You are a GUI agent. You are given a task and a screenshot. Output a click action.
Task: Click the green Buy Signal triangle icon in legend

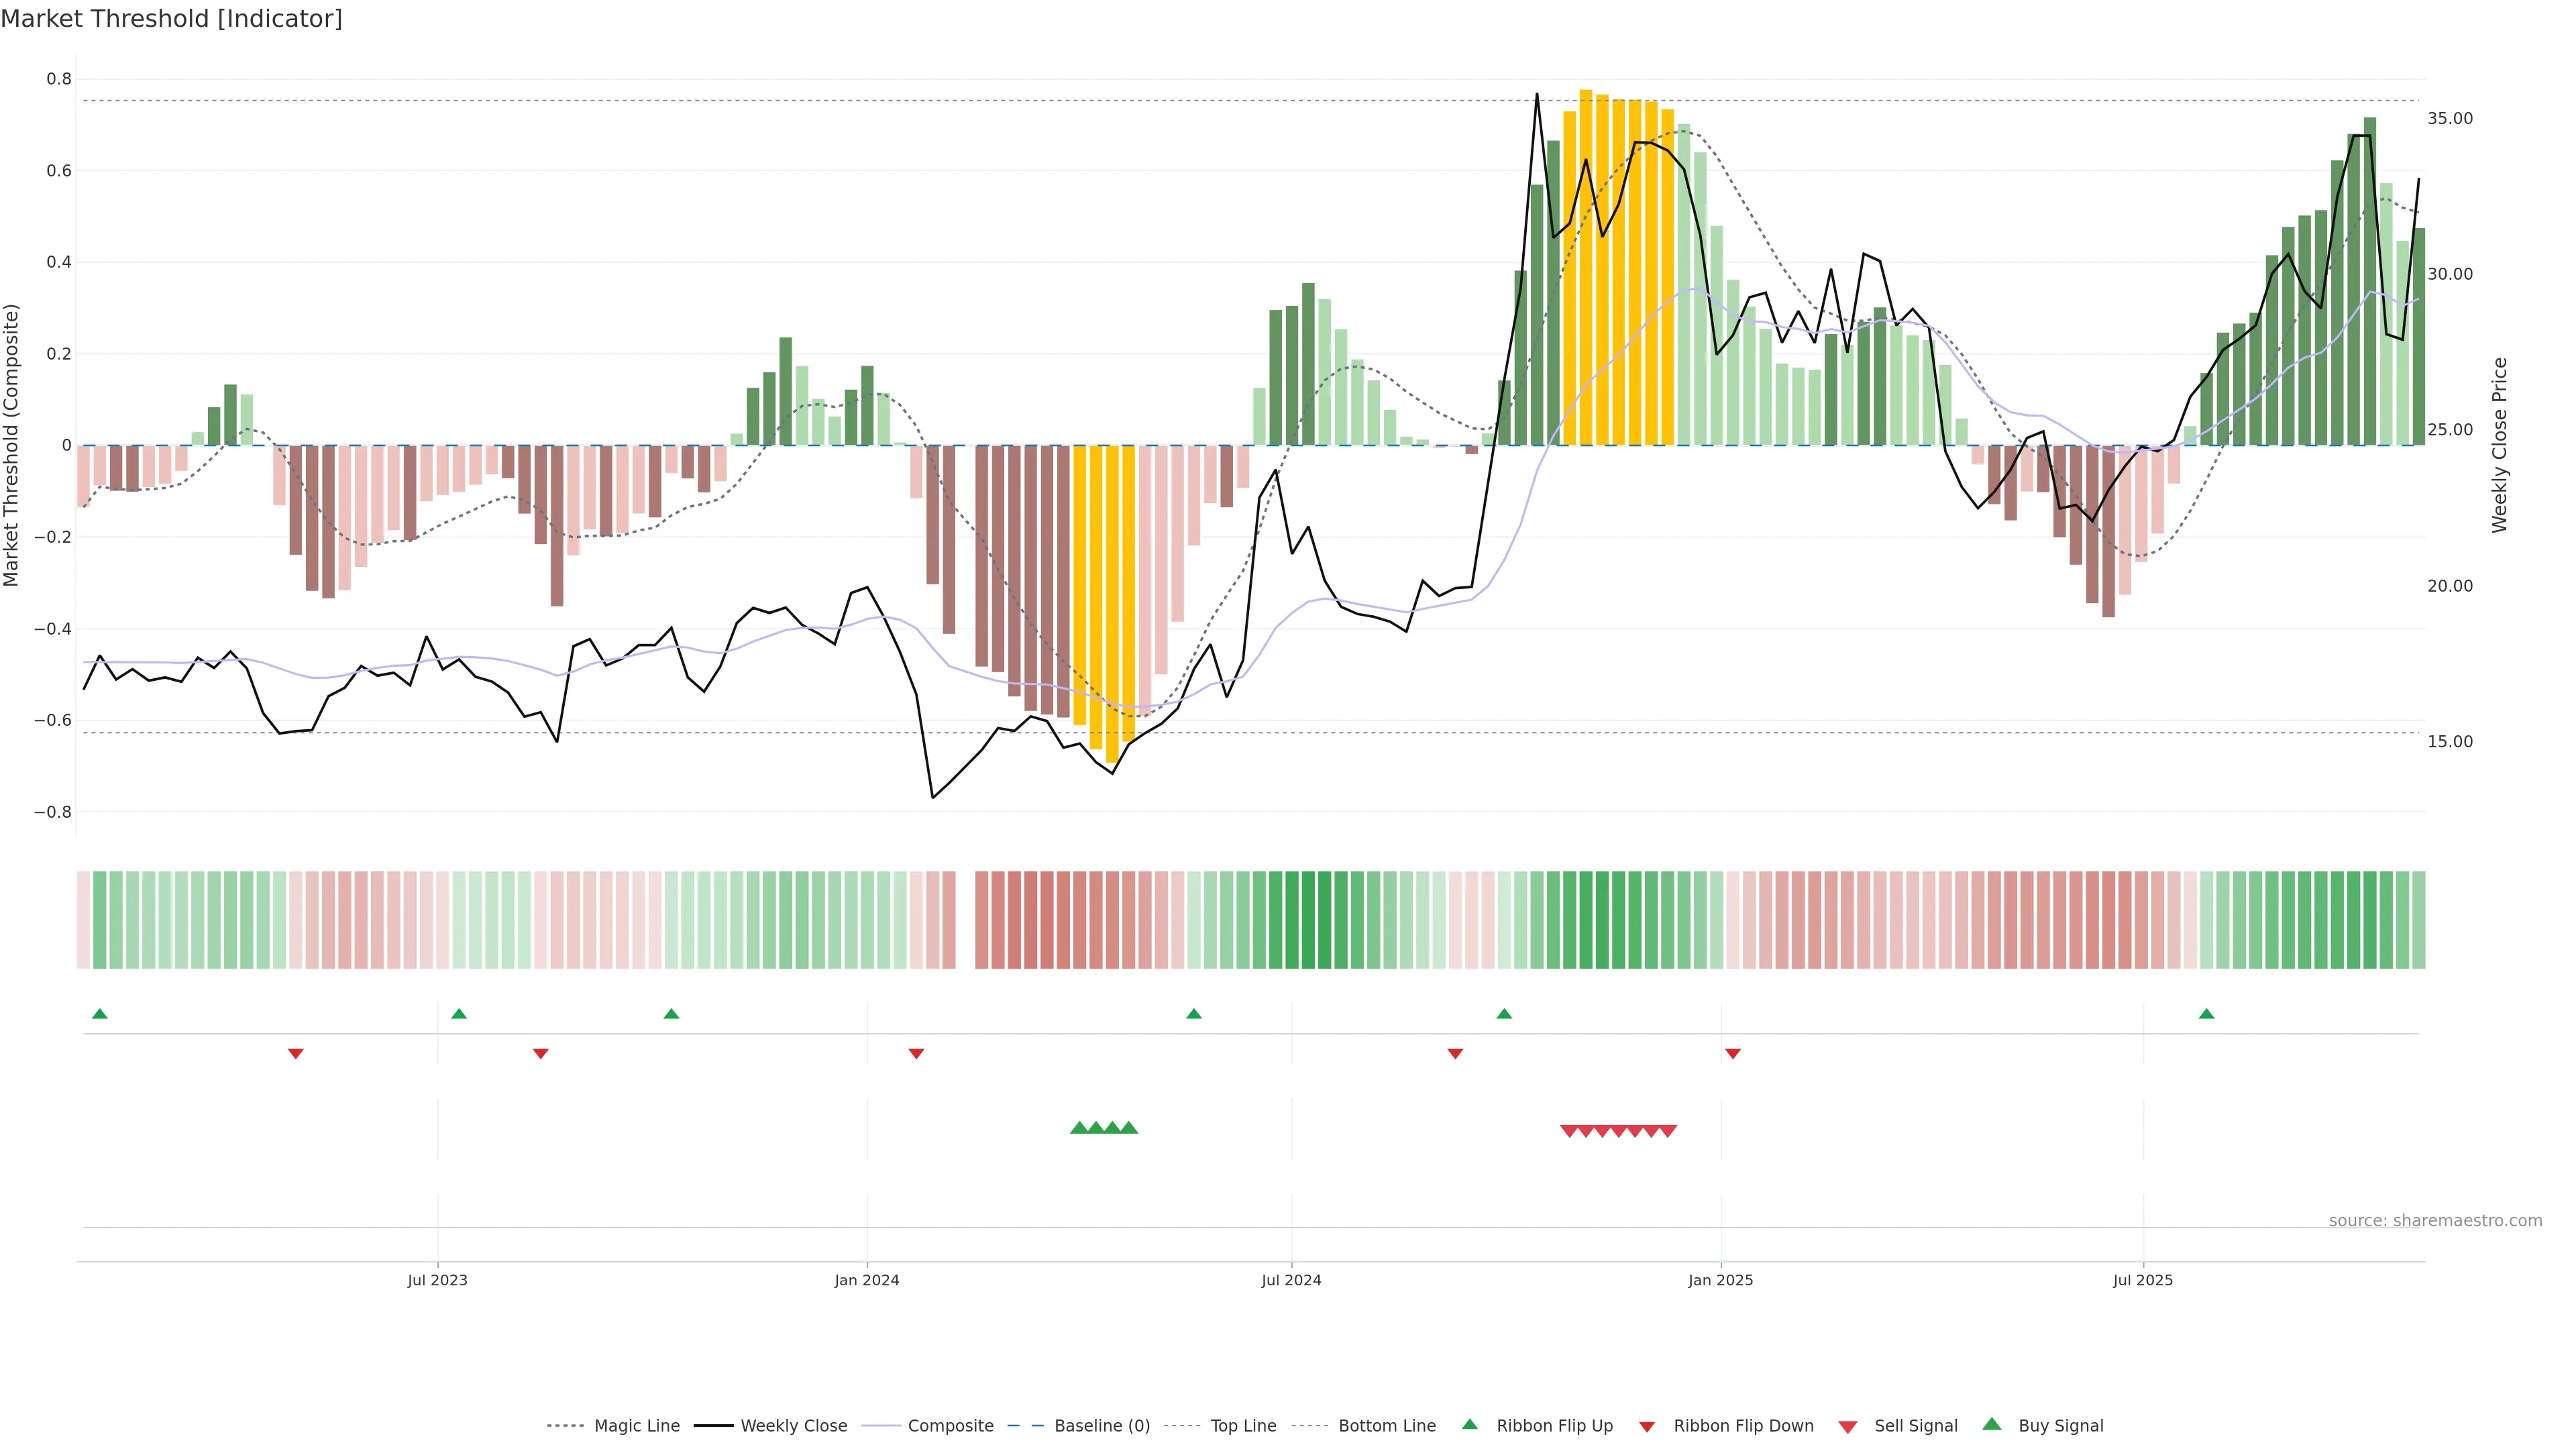pyautogui.click(x=1991, y=1424)
